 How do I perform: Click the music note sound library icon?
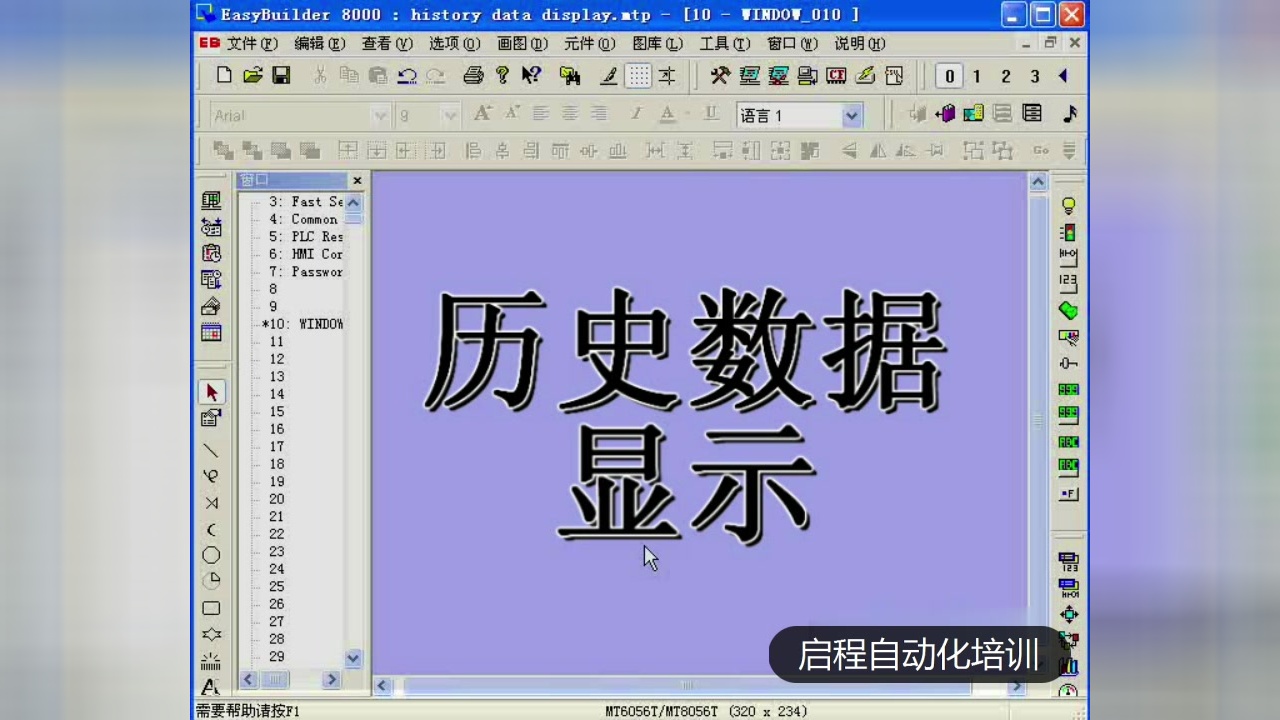[1069, 114]
